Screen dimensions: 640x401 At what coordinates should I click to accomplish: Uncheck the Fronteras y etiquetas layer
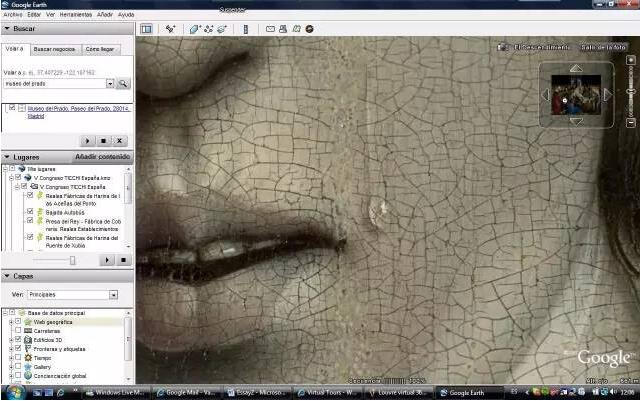click(x=18, y=348)
